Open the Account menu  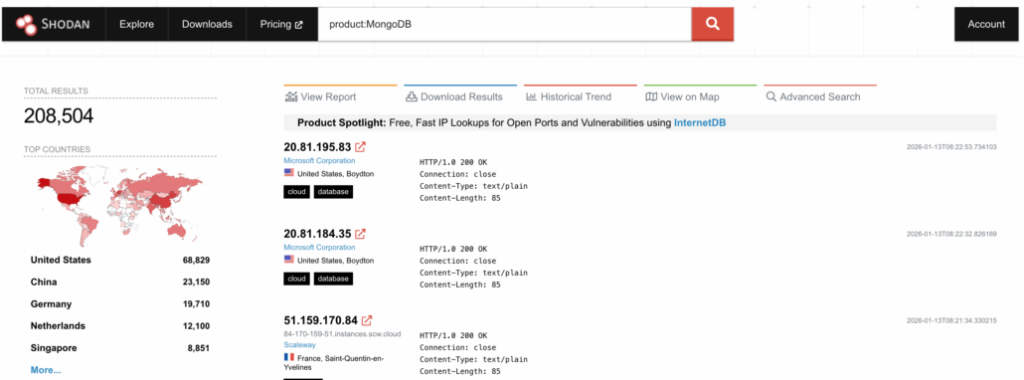(986, 24)
